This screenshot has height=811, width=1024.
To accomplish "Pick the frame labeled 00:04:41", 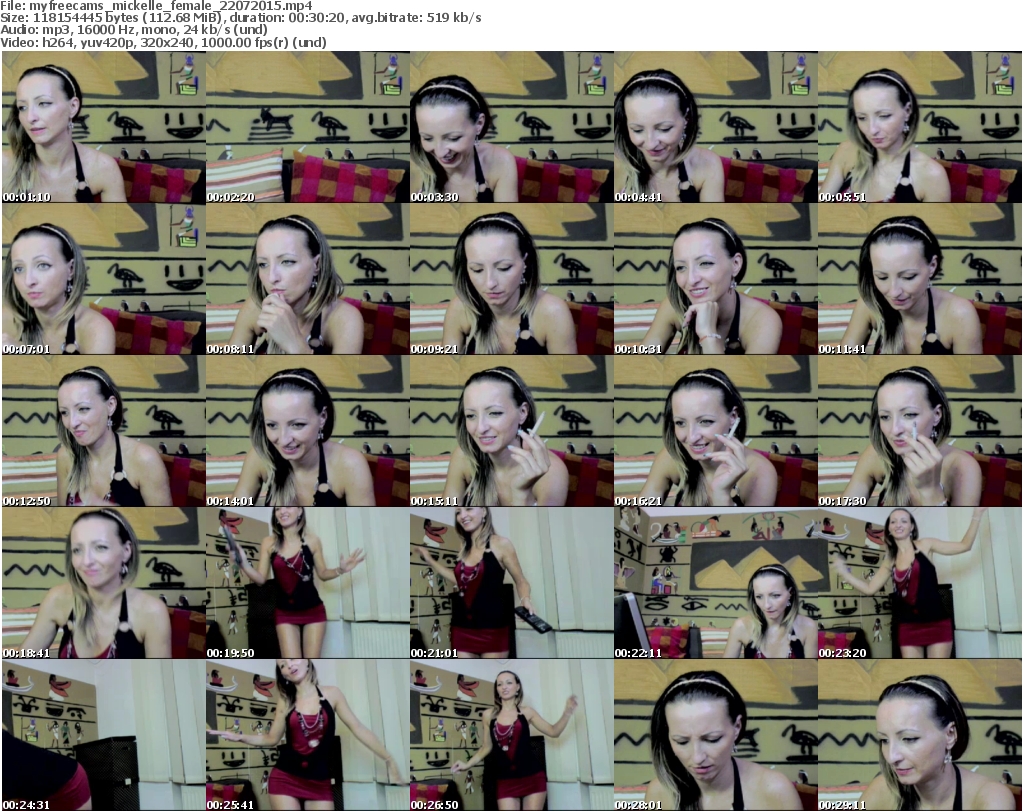I will [716, 127].
